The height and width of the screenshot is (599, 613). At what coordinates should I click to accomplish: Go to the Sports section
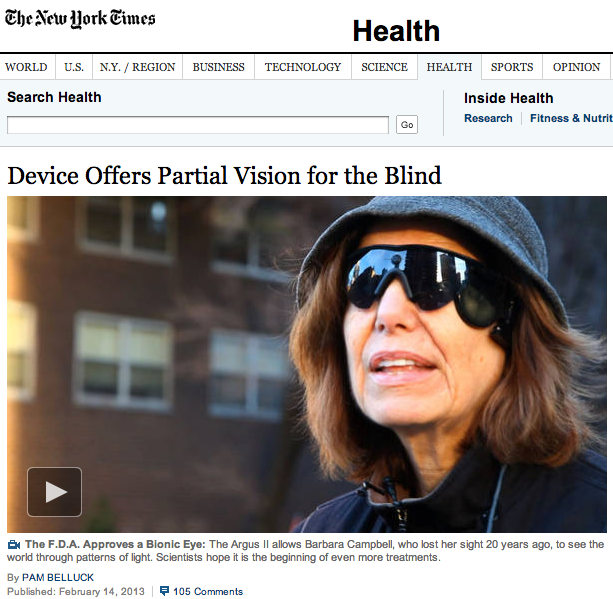512,67
